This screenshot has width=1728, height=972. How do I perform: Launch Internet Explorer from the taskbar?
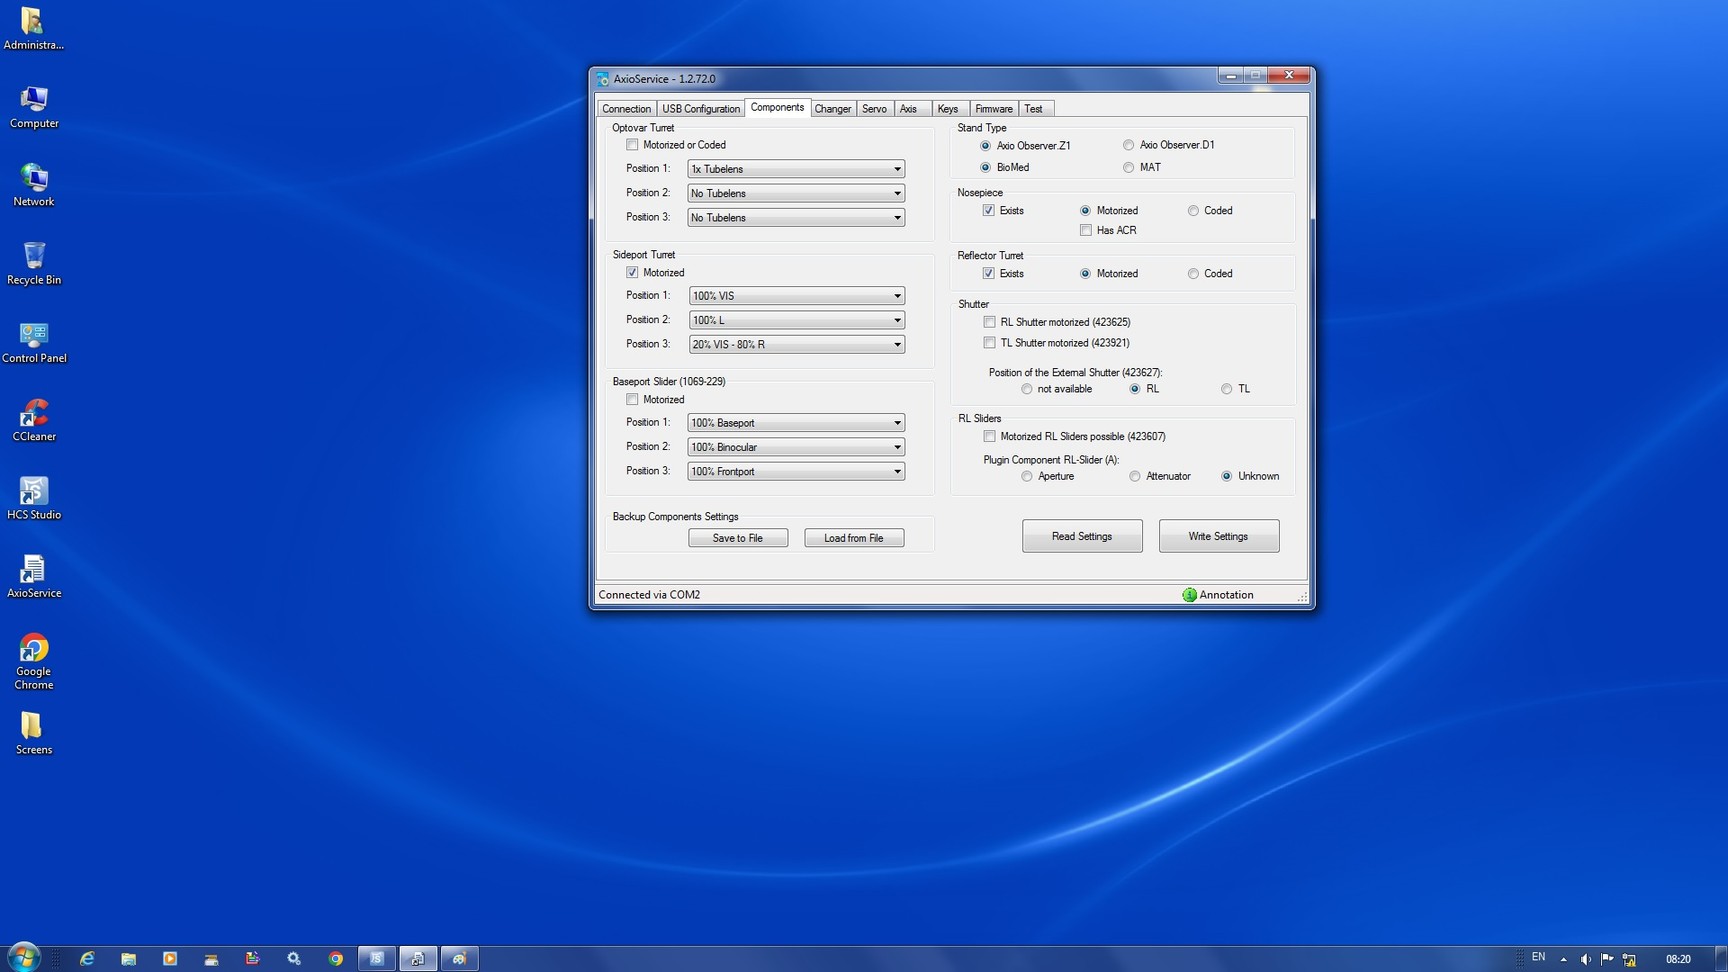[87, 958]
